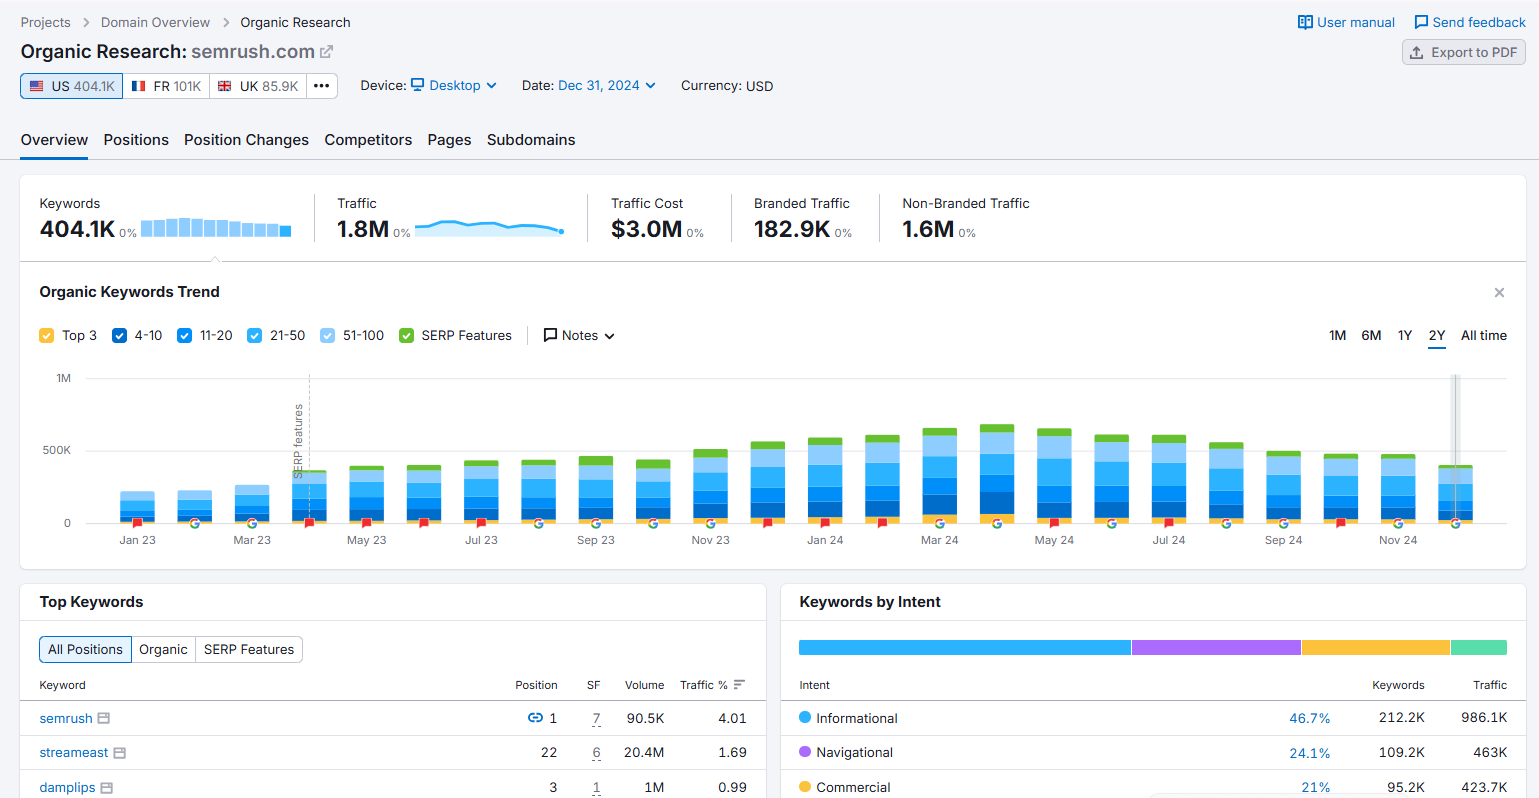
Task: Click the purple Navigational intent bar segment
Action: coord(1216,648)
